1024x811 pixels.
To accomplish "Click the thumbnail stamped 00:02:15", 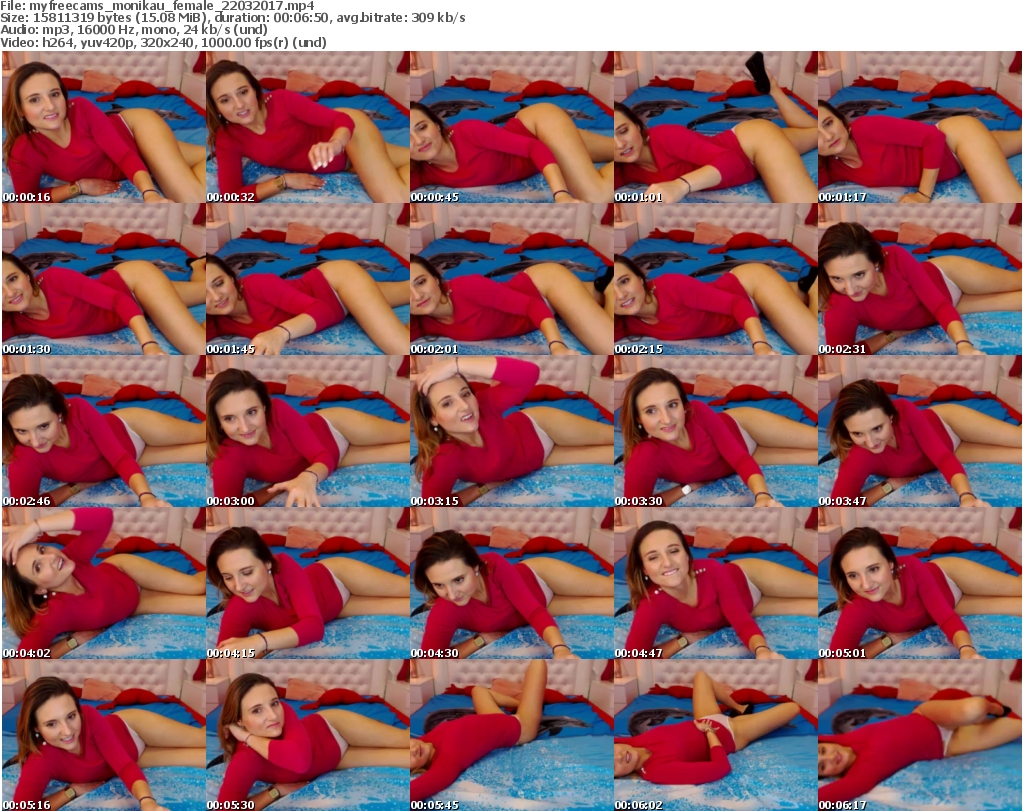I will point(715,279).
